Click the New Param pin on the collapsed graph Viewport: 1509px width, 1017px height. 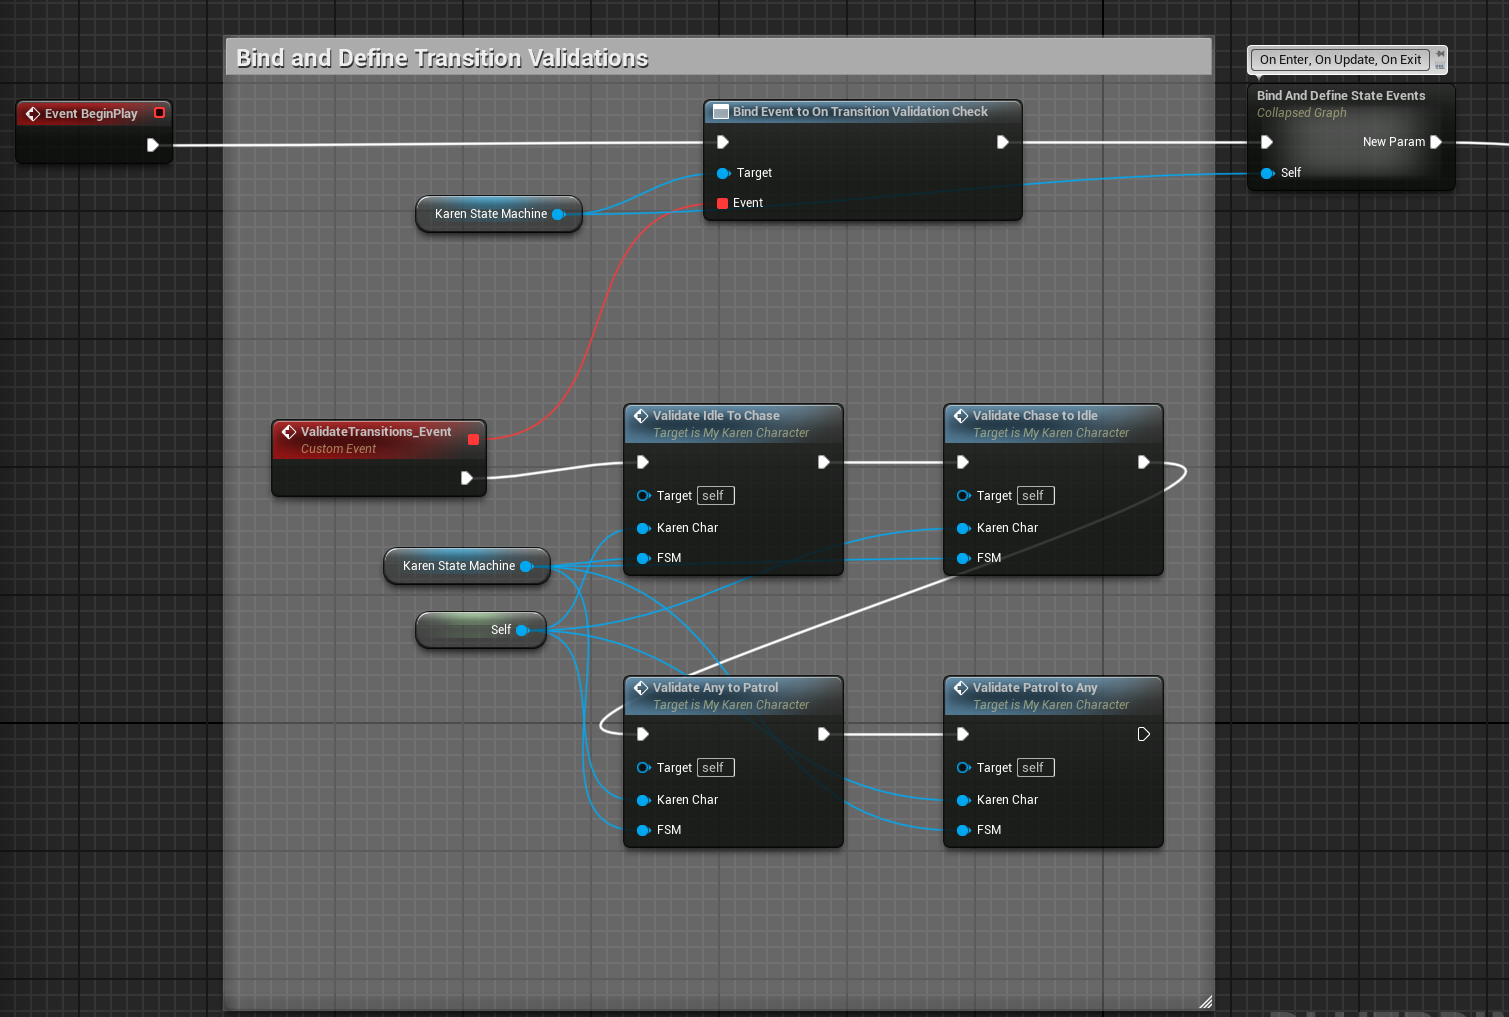pos(1437,141)
